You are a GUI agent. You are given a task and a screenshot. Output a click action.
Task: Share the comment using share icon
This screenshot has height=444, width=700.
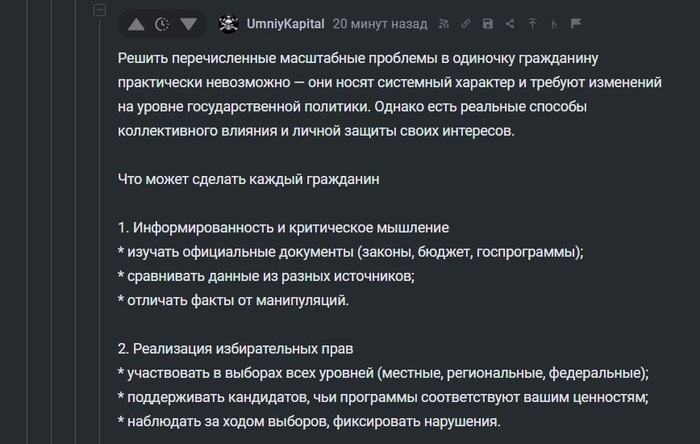click(x=510, y=23)
